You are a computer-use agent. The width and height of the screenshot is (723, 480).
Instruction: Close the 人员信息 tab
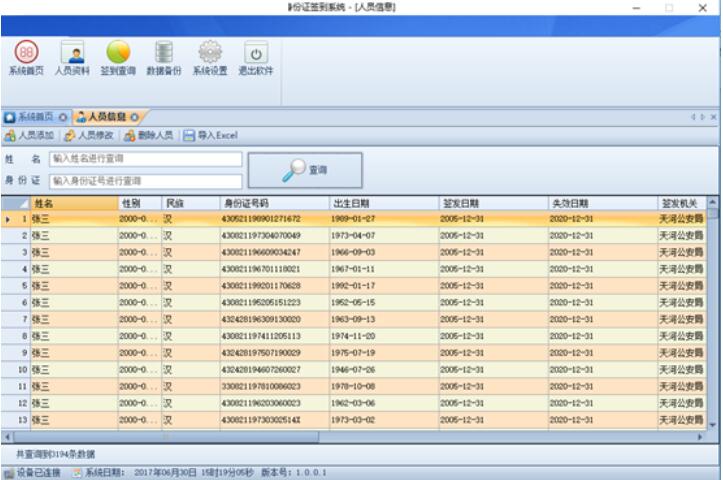134,117
